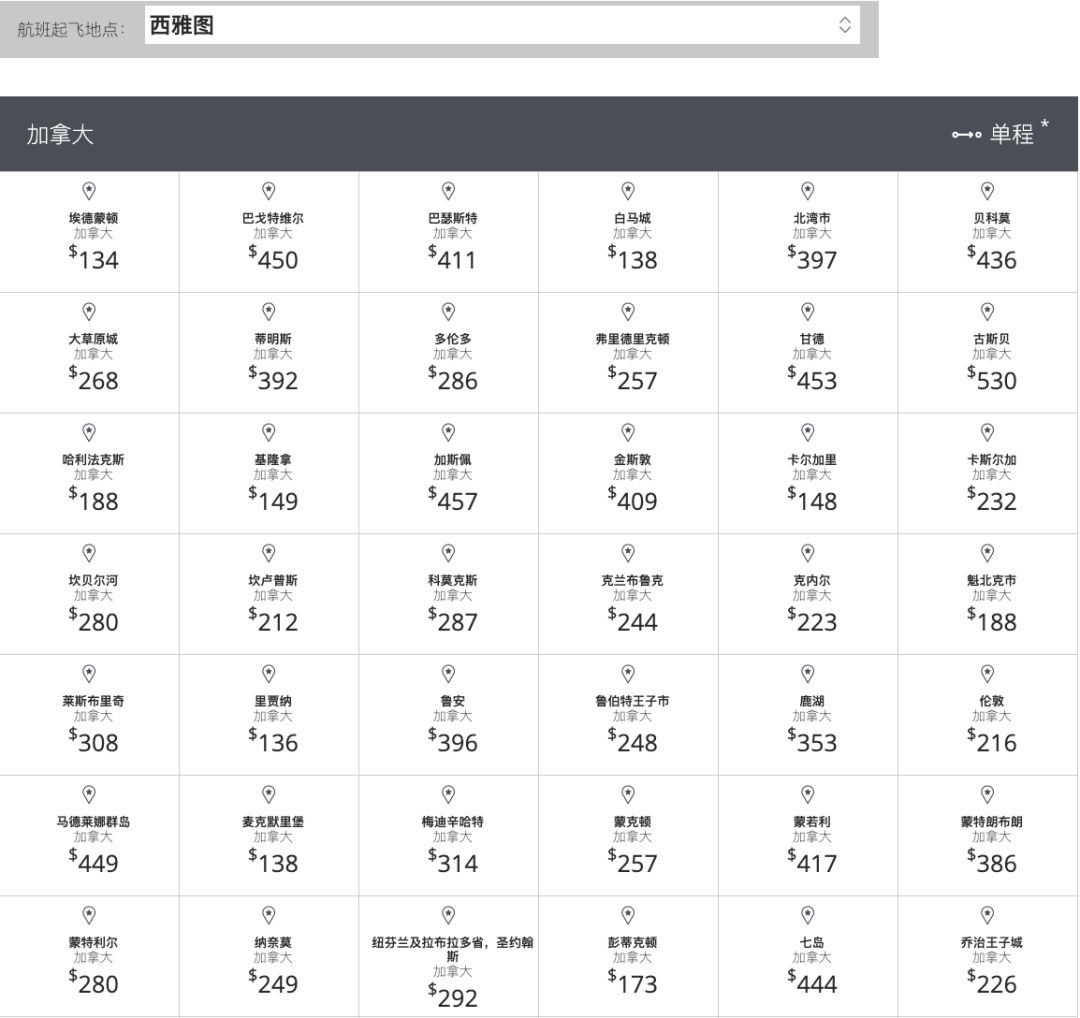
Task: Click the $417 fare under 蒙若利
Action: point(812,862)
